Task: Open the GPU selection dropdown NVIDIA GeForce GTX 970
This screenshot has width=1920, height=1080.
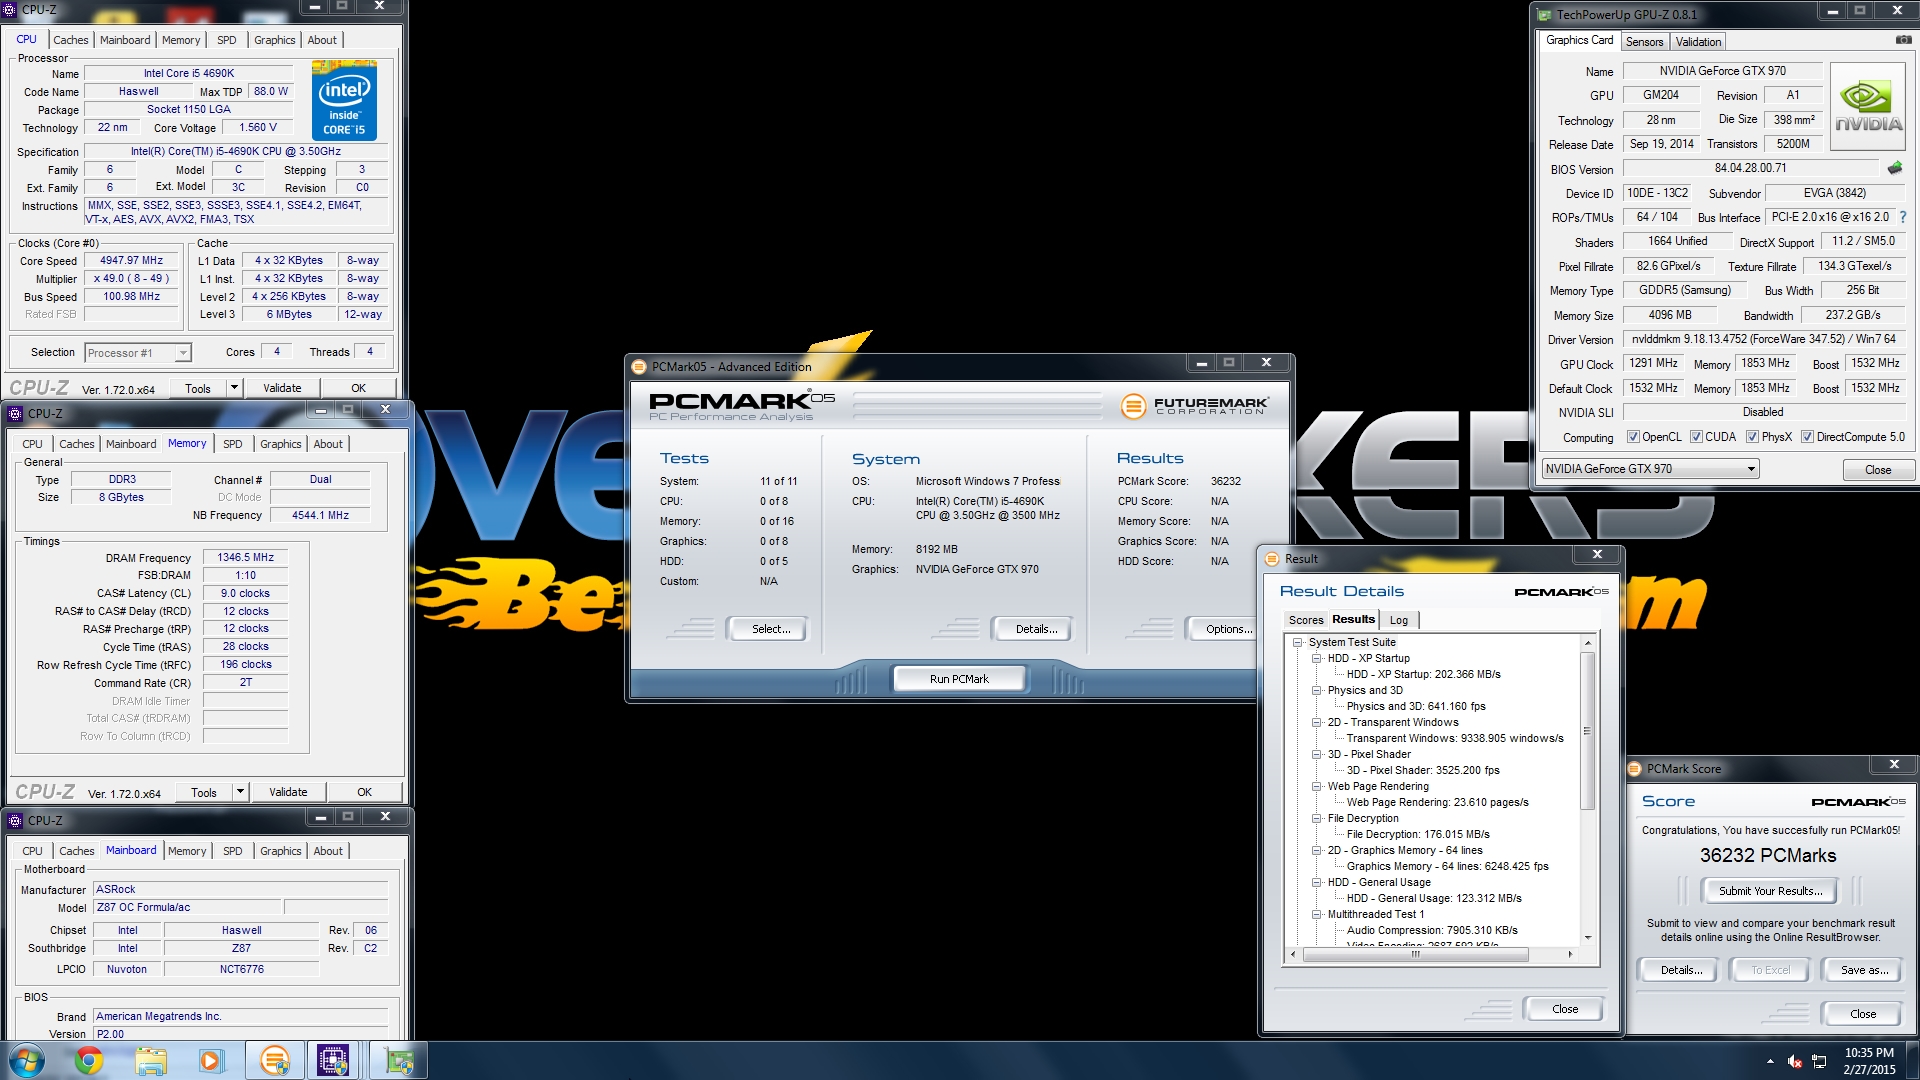Action: click(x=1650, y=469)
